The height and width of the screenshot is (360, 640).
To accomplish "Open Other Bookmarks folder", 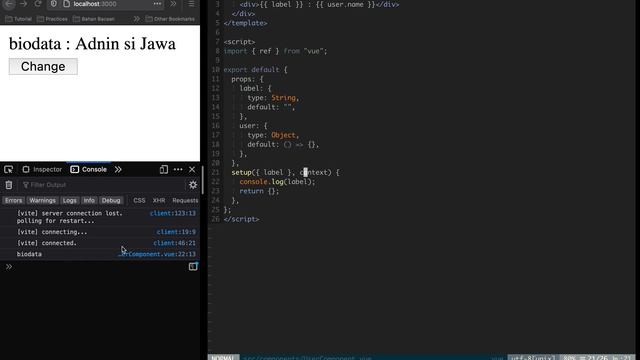I will [170, 19].
